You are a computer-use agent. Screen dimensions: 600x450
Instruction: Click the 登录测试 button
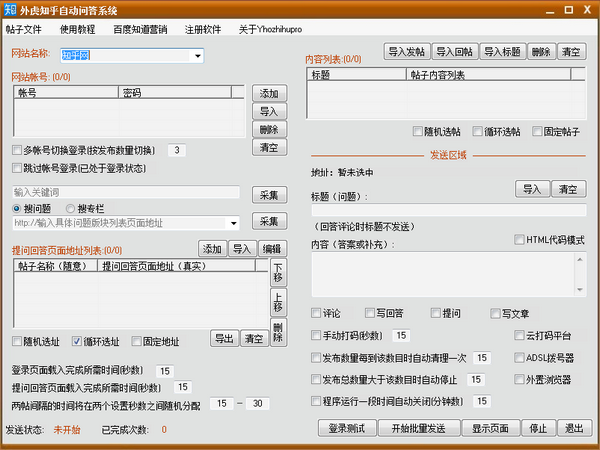[x=349, y=429]
